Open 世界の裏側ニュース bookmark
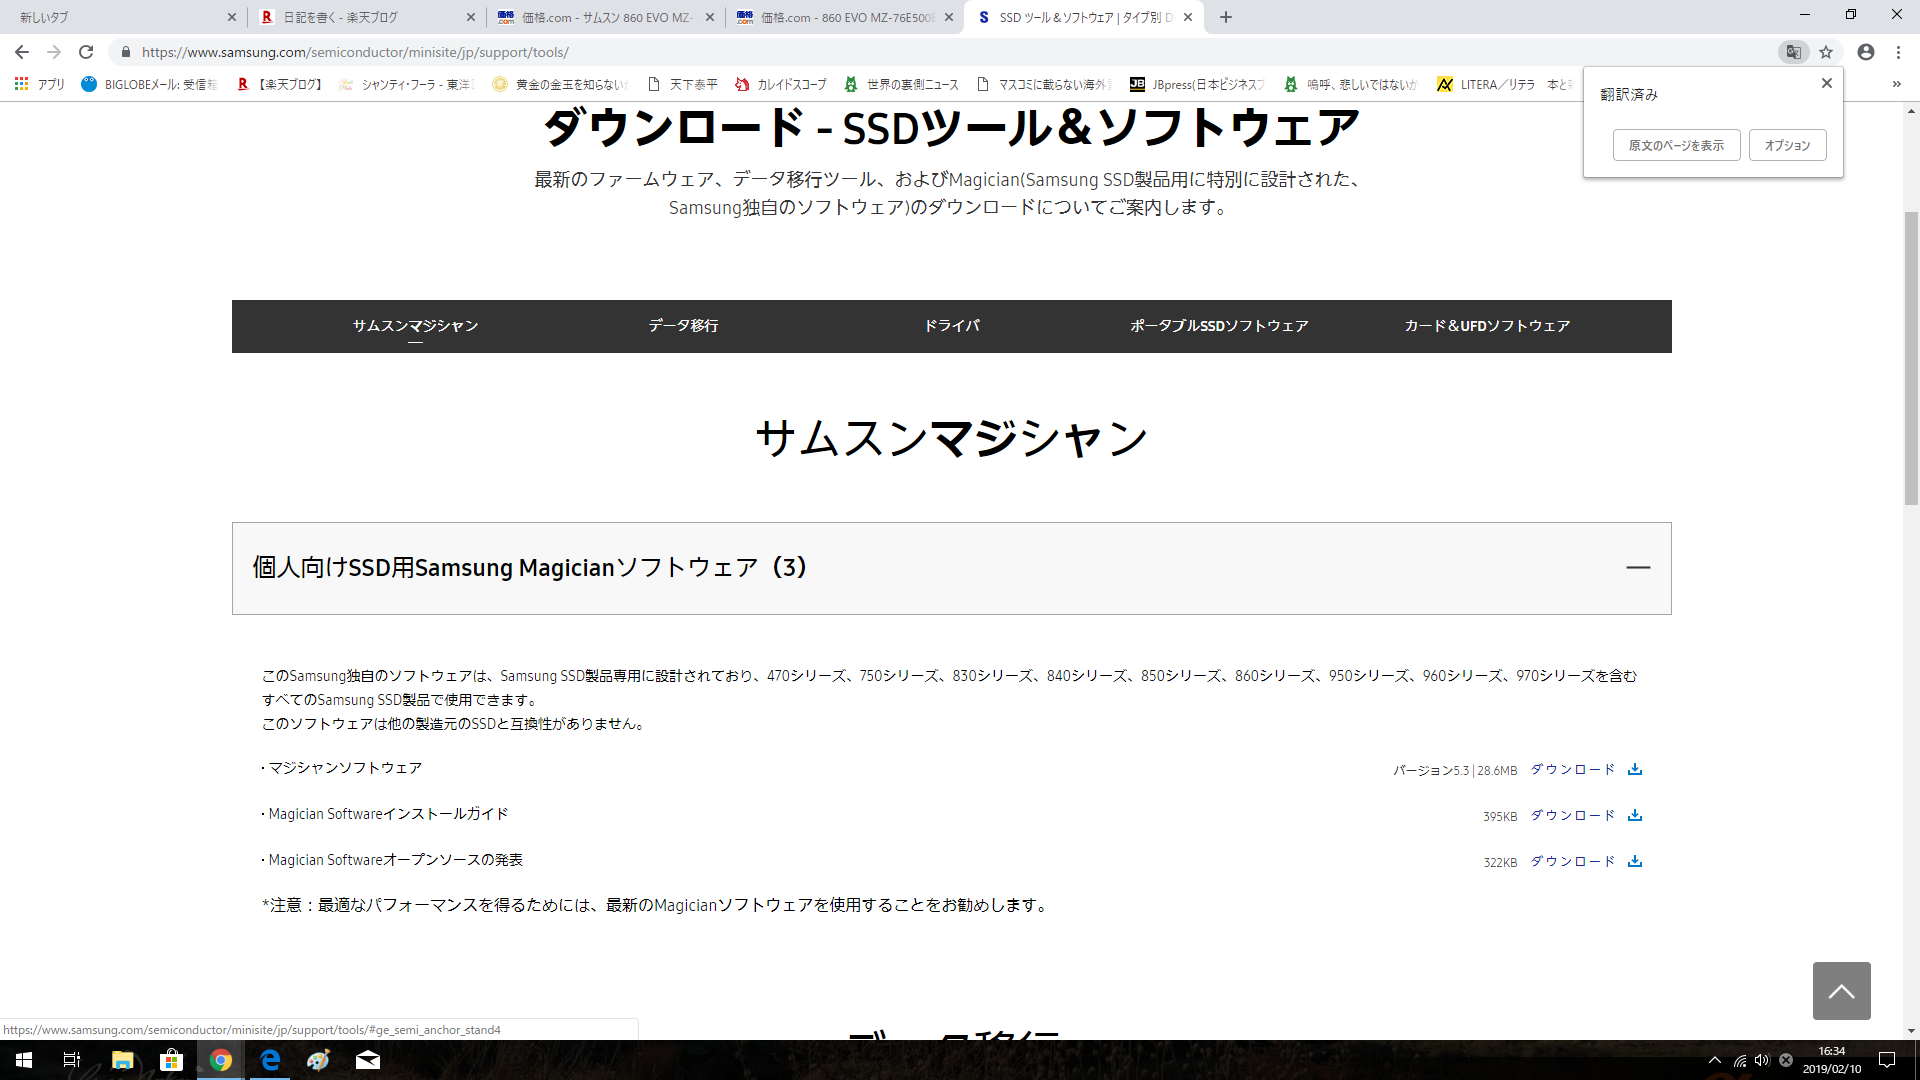 coord(902,84)
